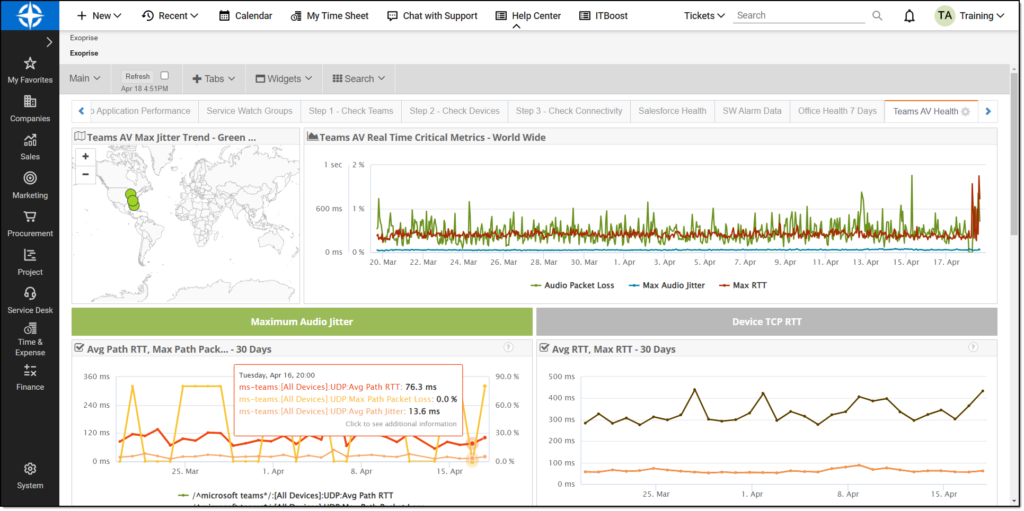Image resolution: width=1024 pixels, height=511 pixels.
Task: Open the Training user dropdown
Action: (x=982, y=16)
